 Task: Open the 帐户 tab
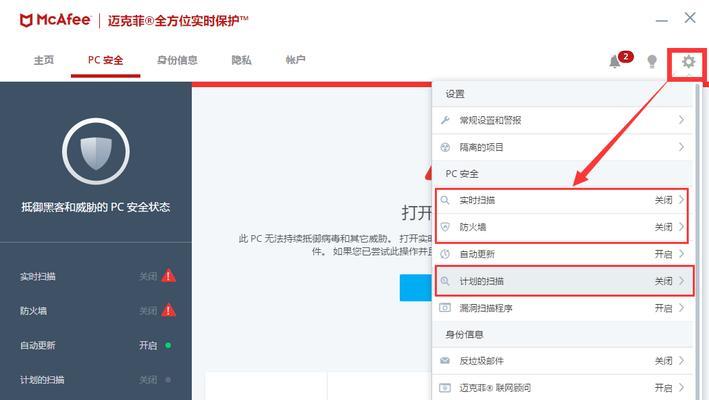(295, 60)
